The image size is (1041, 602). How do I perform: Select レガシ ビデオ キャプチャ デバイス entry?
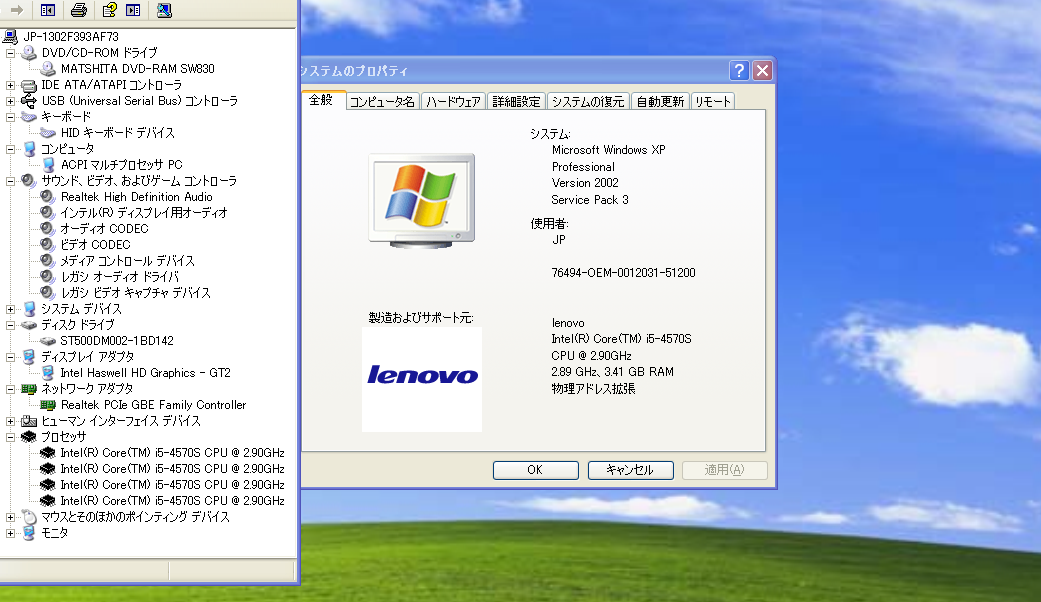135,293
